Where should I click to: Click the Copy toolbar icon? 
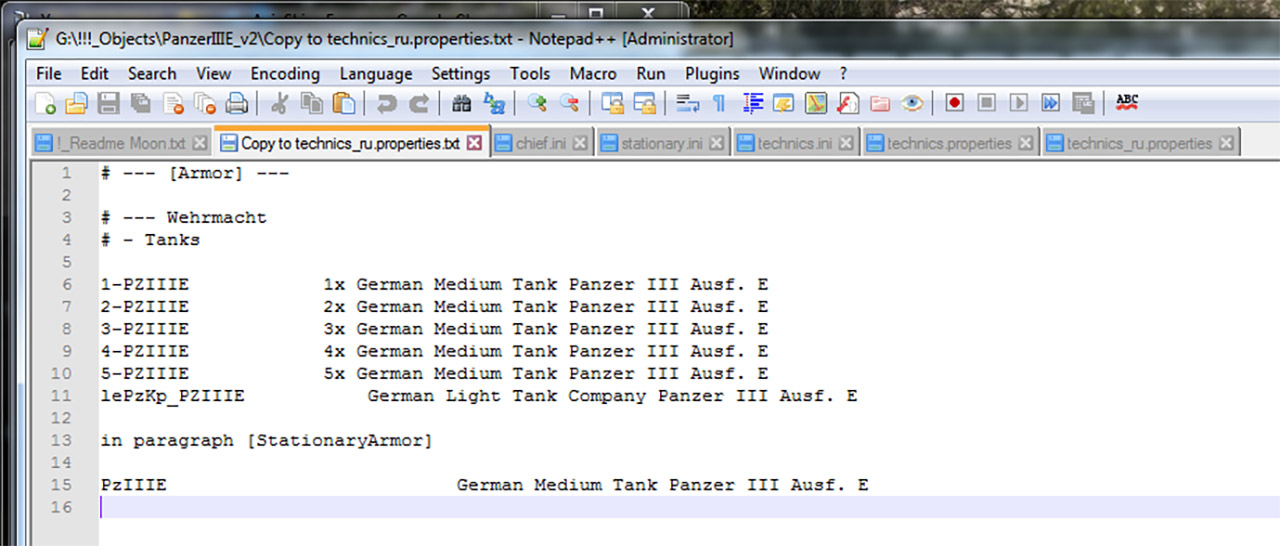(311, 103)
